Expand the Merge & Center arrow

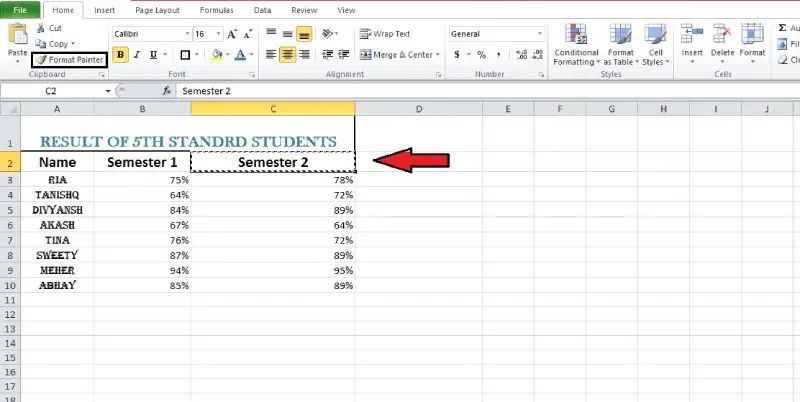tap(438, 55)
